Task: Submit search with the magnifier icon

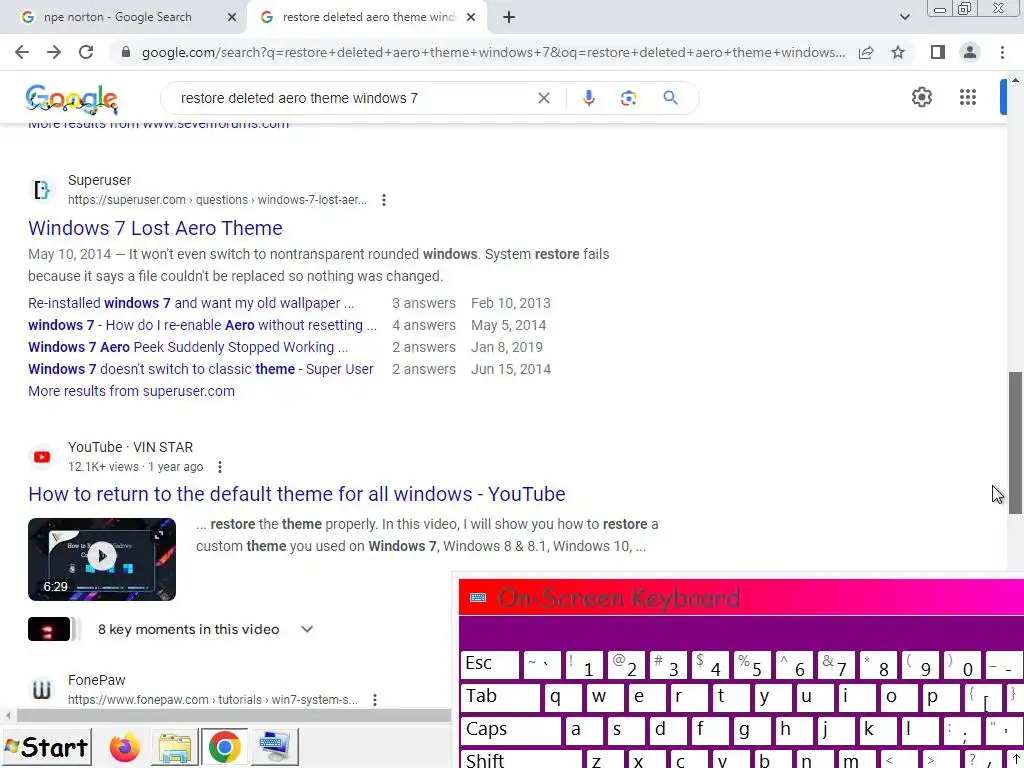Action: 670,98
